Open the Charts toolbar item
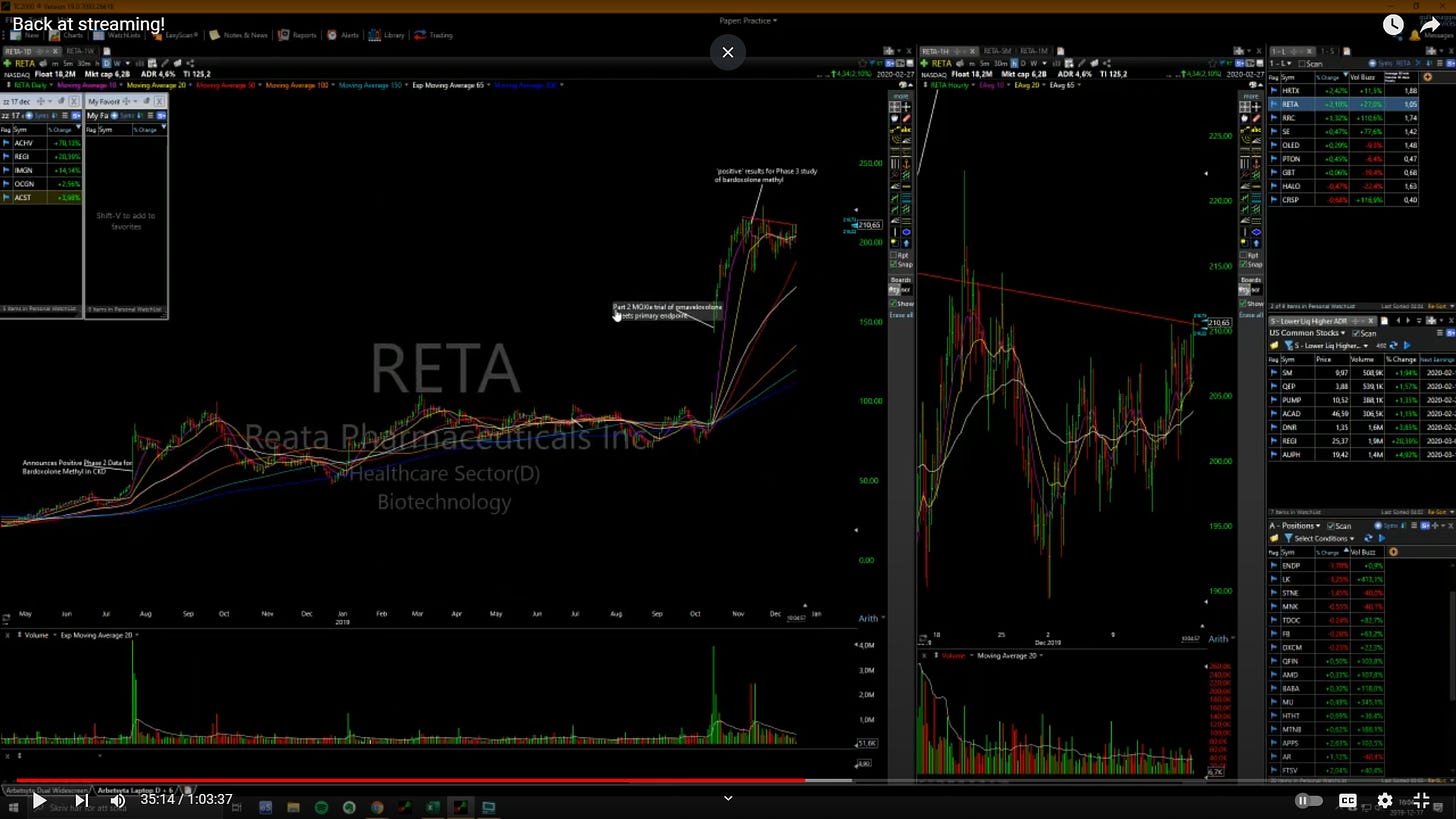The height and width of the screenshot is (819, 1456). 67,35
